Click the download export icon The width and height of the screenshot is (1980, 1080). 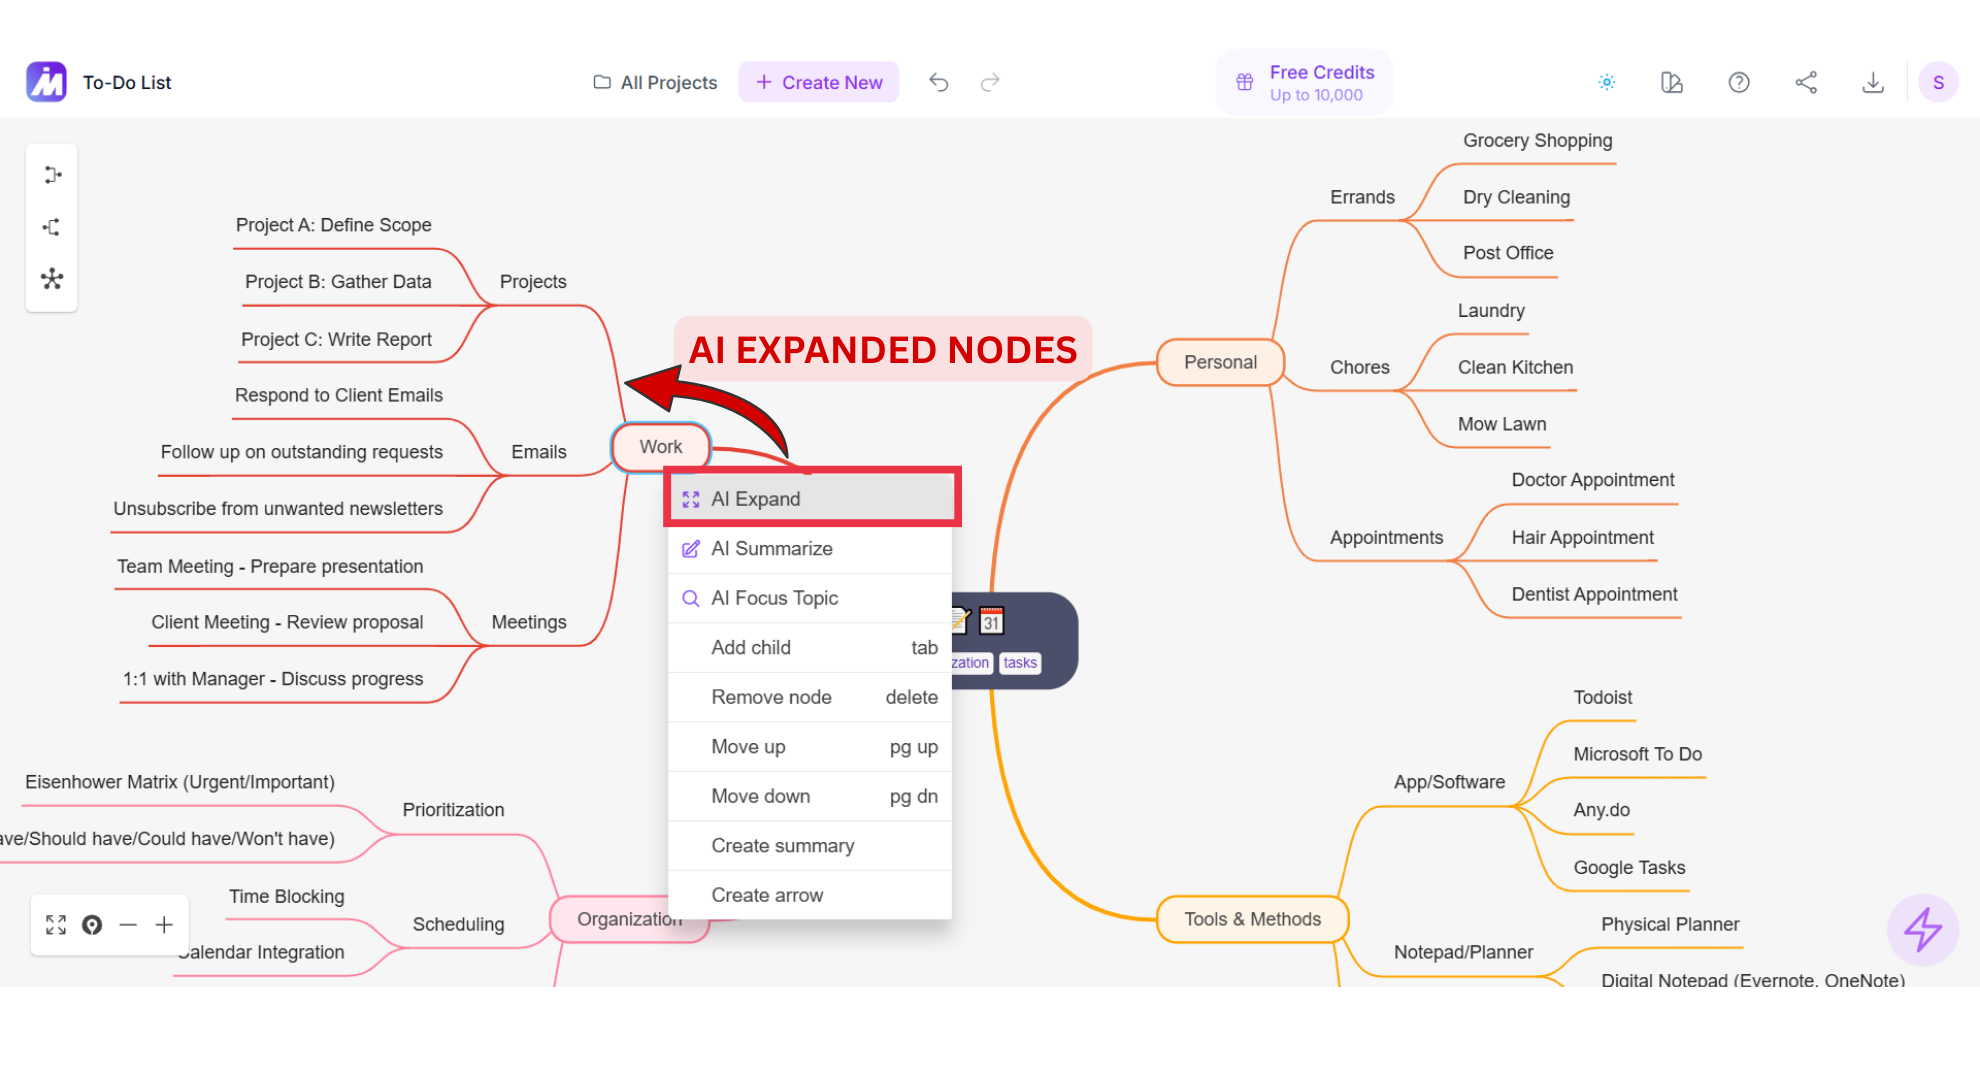[x=1873, y=82]
